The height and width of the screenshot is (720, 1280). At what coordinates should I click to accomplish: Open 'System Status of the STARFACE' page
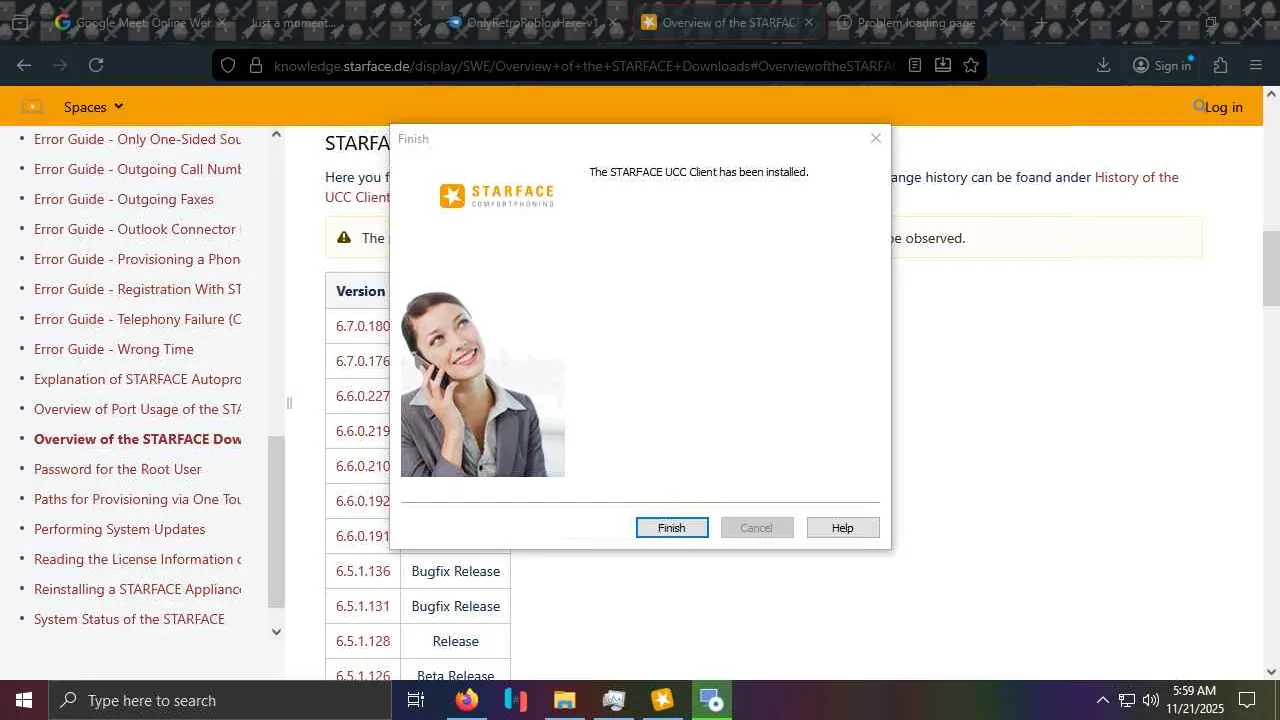click(x=129, y=619)
